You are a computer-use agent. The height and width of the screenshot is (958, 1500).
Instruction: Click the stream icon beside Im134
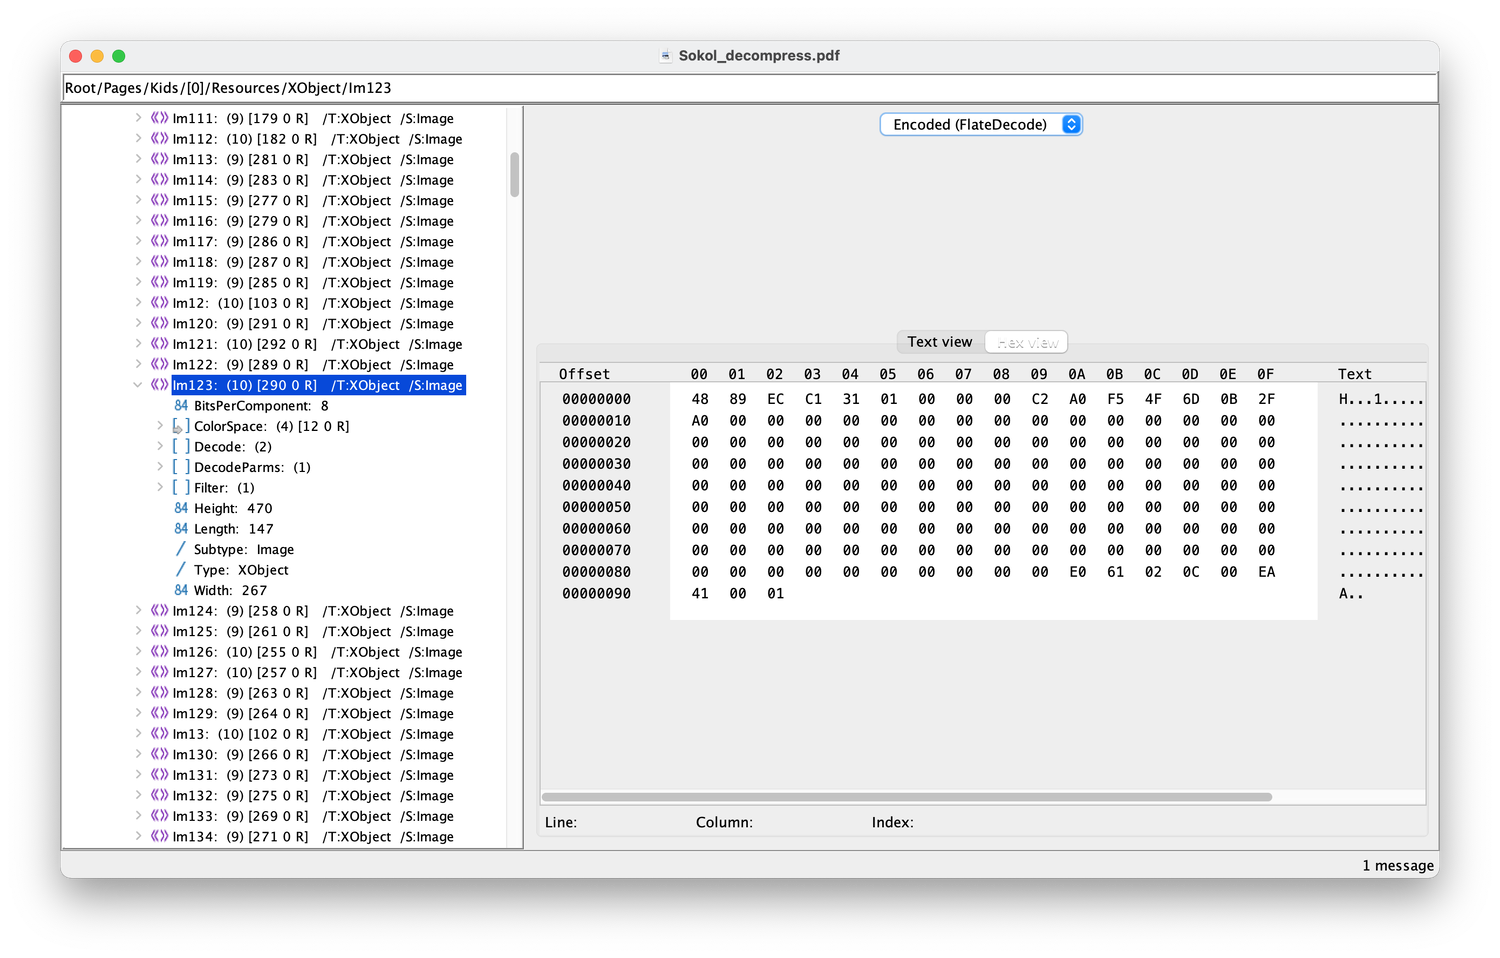pyautogui.click(x=159, y=836)
